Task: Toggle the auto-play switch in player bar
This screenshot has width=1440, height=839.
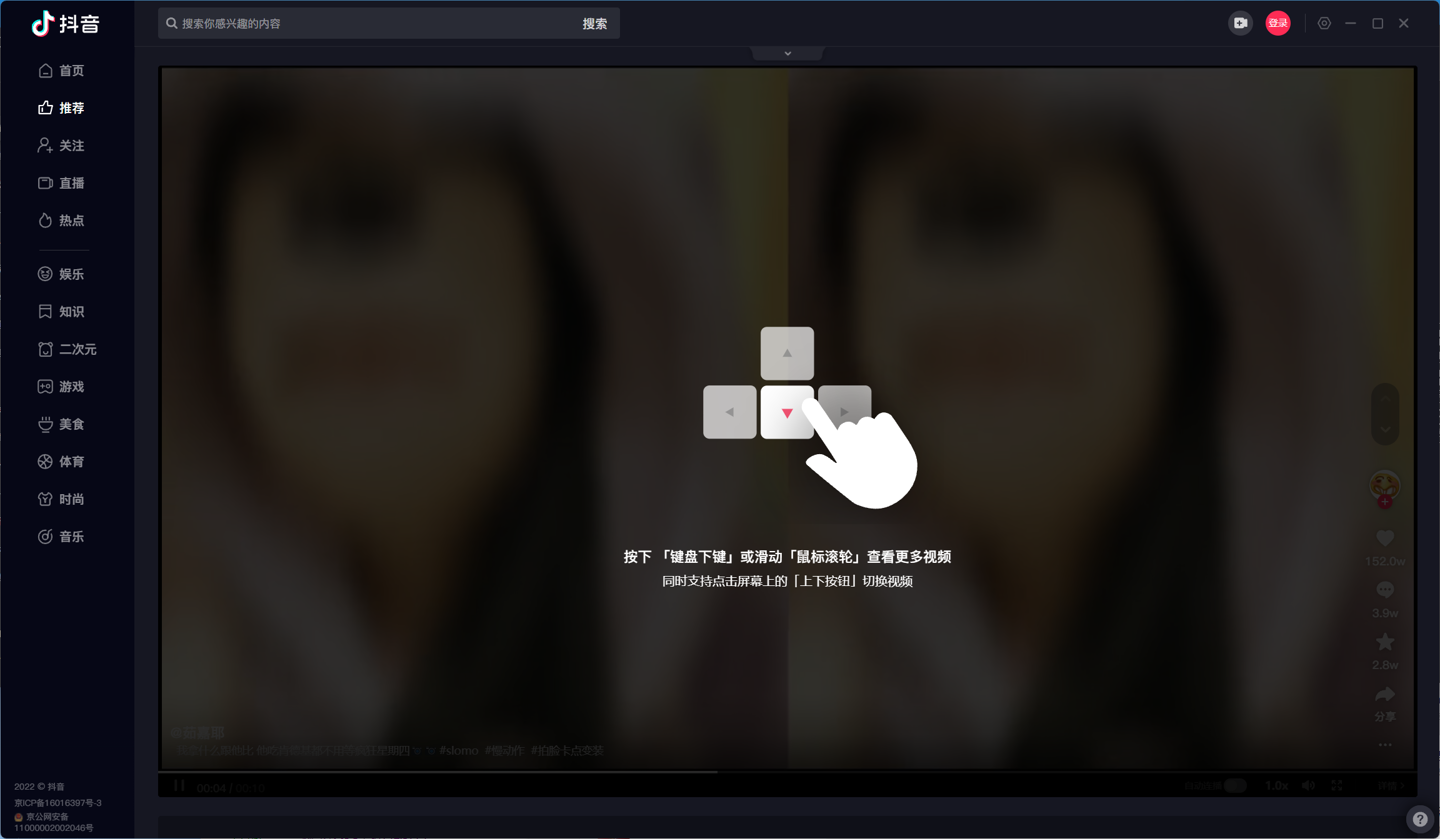Action: 1236,786
